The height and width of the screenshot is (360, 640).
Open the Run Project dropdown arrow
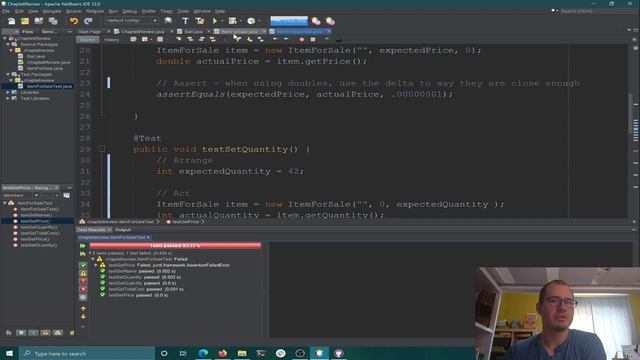tap(222, 21)
